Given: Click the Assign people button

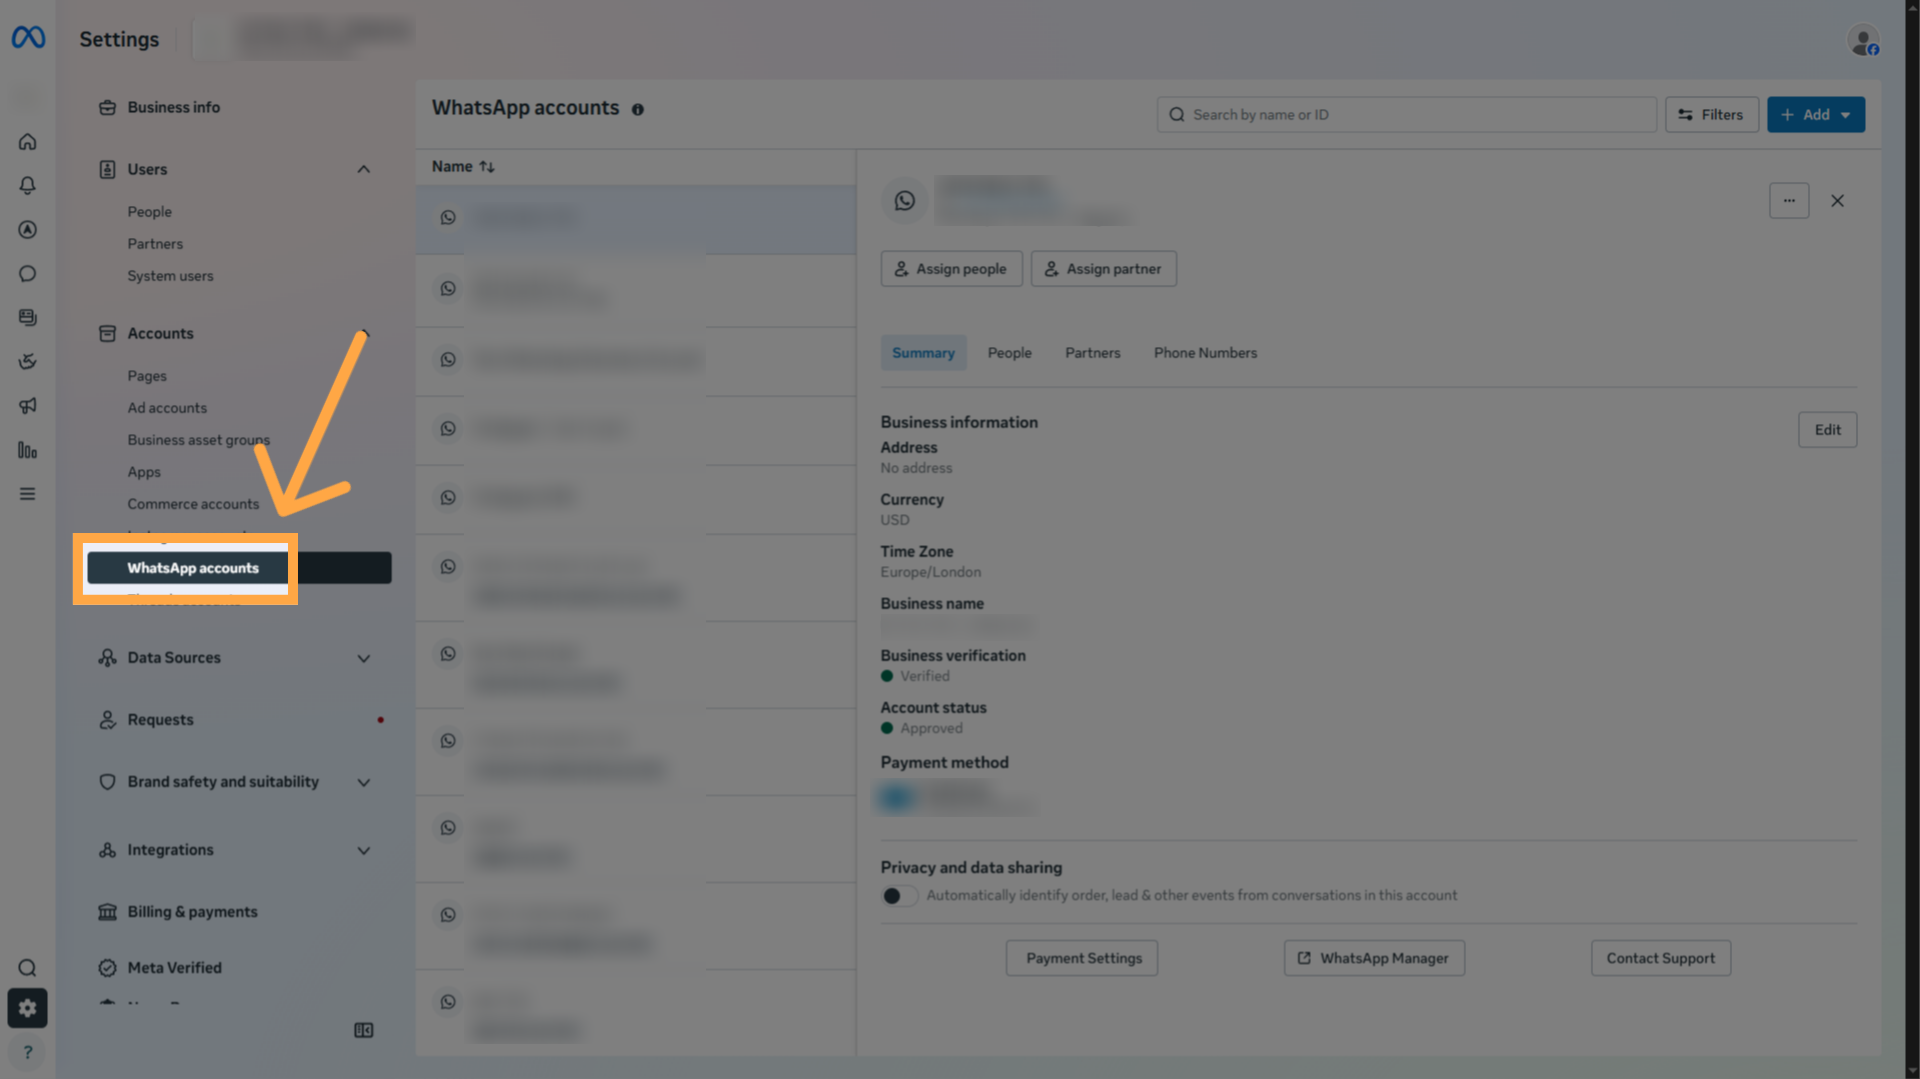Looking at the screenshot, I should pyautogui.click(x=951, y=269).
